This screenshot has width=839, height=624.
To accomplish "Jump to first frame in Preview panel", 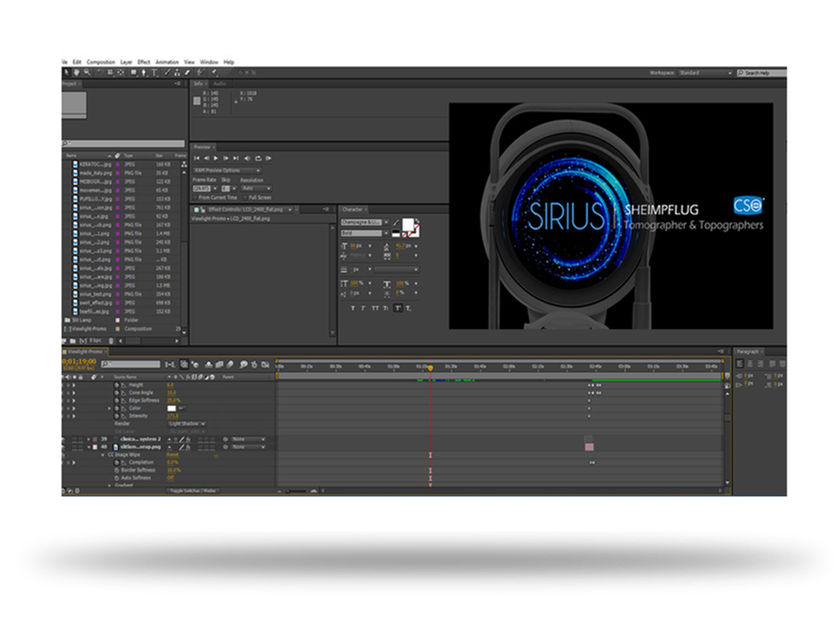I will 196,158.
